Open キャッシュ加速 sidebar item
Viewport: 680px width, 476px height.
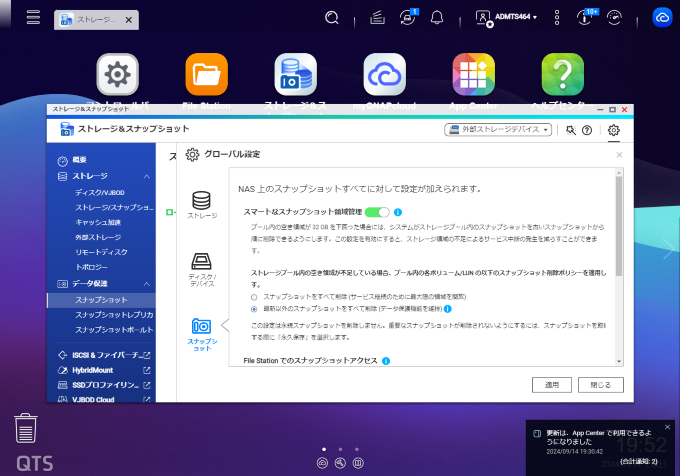tap(98, 222)
